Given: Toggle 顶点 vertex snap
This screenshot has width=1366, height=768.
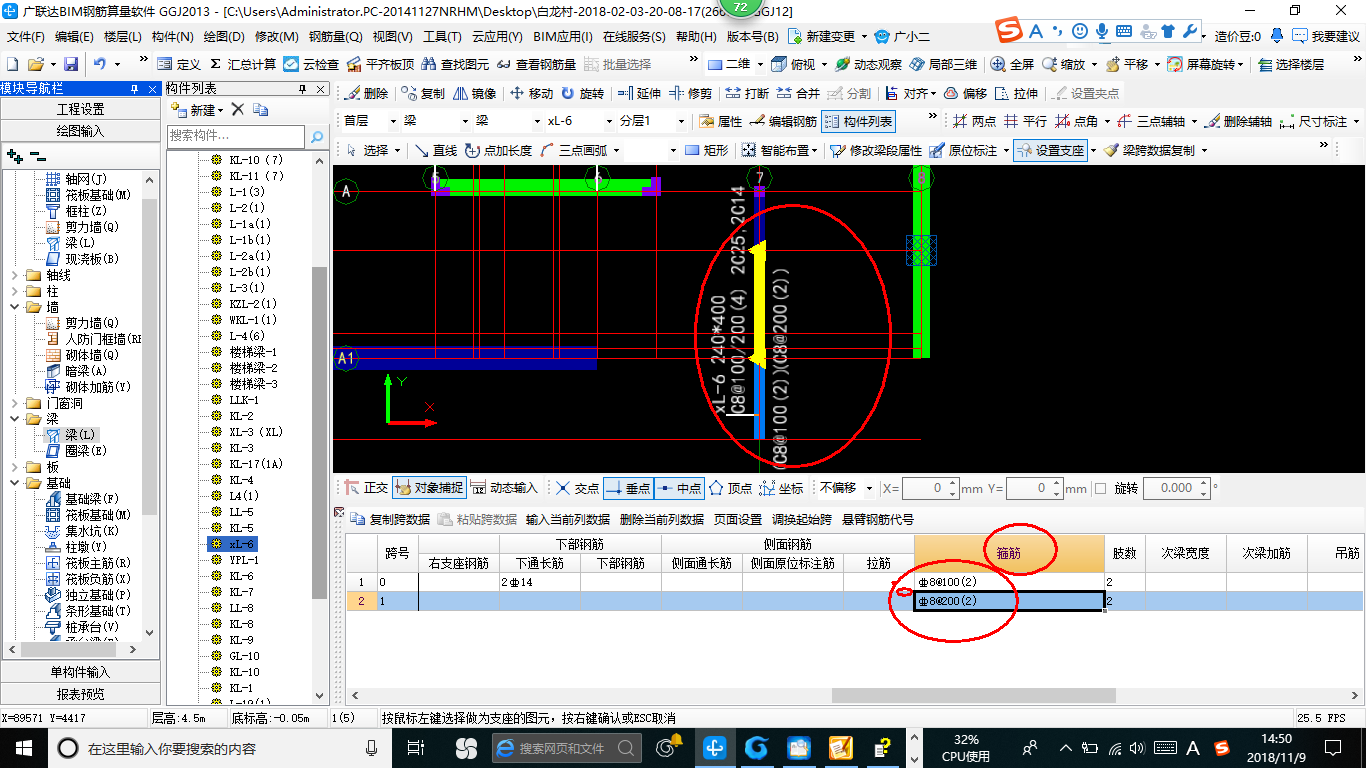Looking at the screenshot, I should pyautogui.click(x=730, y=488).
